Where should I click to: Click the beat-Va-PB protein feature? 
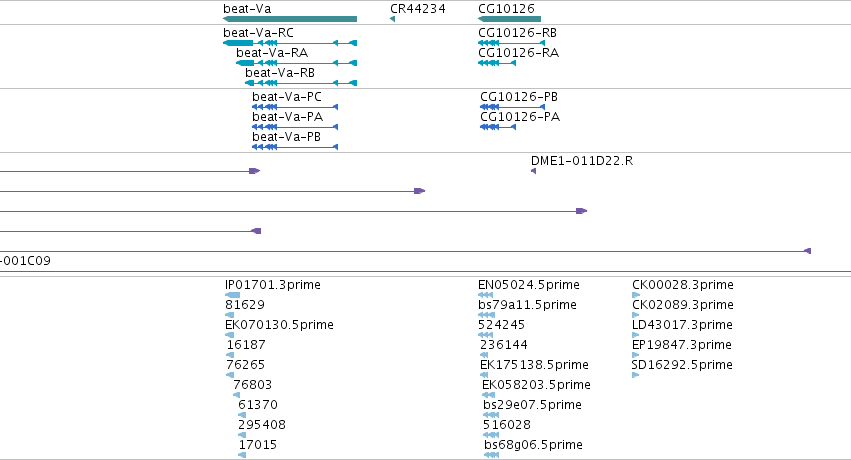tap(295, 147)
